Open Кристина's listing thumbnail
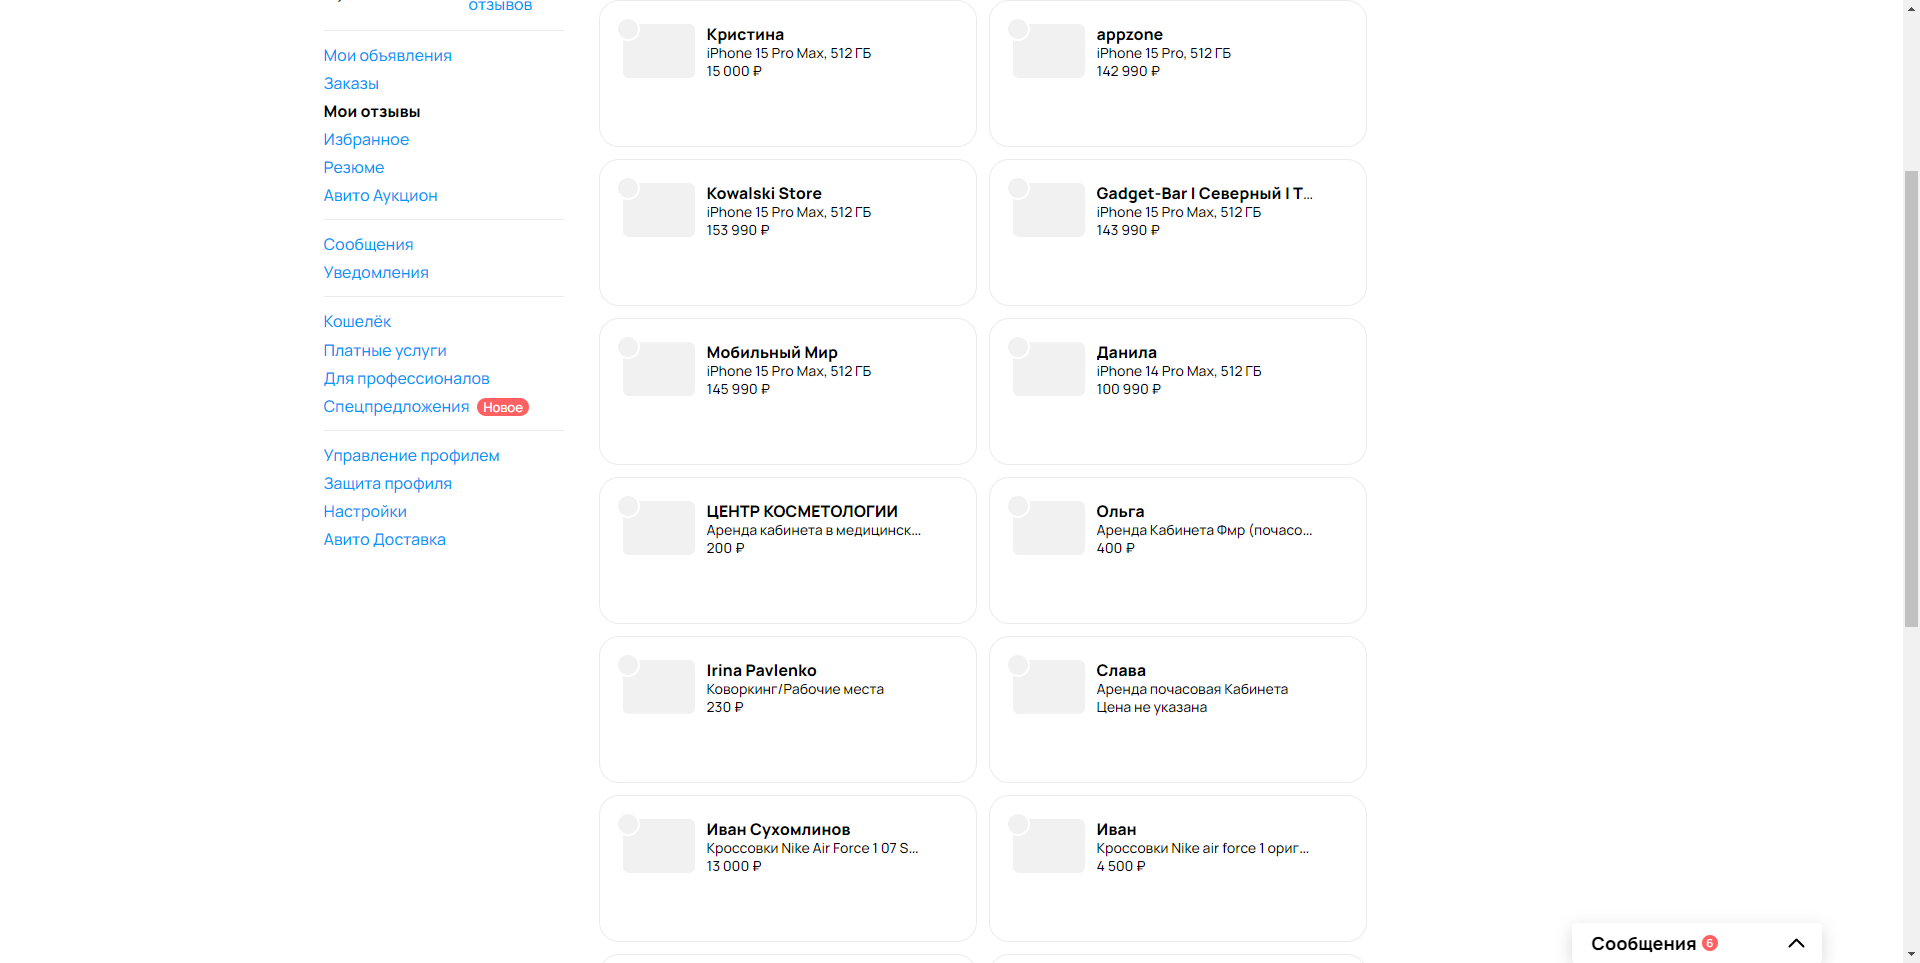The height and width of the screenshot is (963, 1920). pos(659,51)
